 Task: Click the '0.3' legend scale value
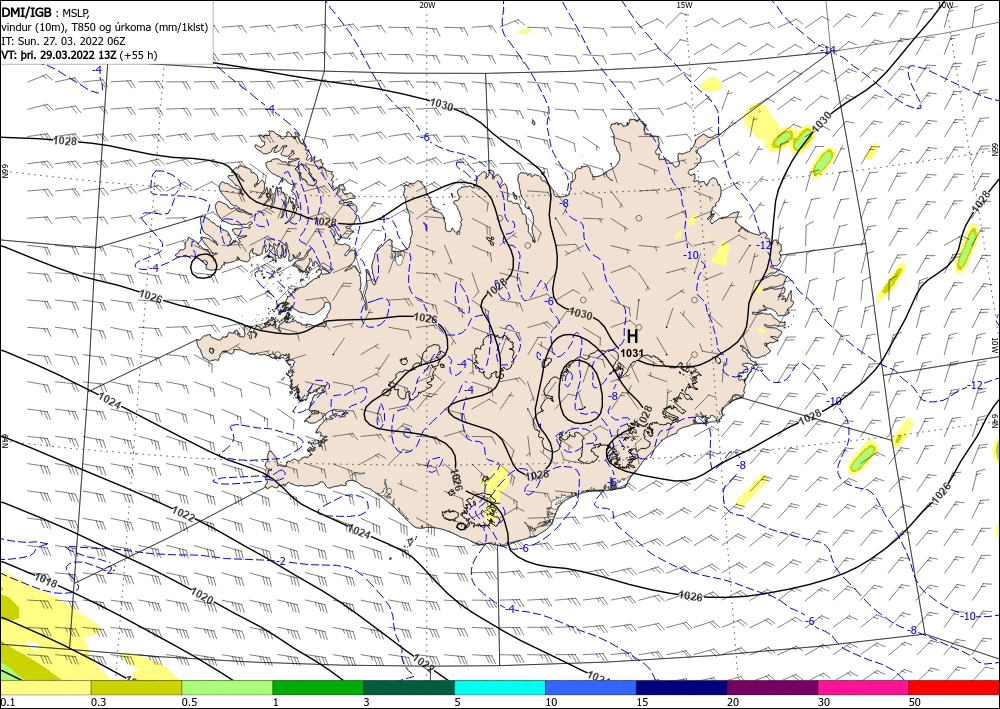click(x=98, y=702)
